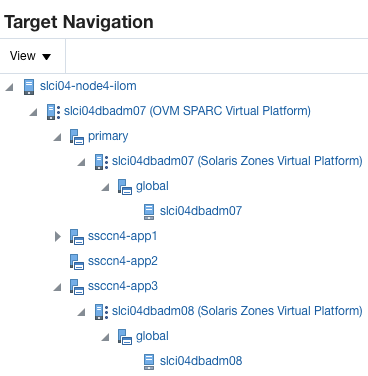Viewport: 368px width, 376px height.
Task: Expand the ssccn4-app1 tree node
Action: tap(58, 237)
